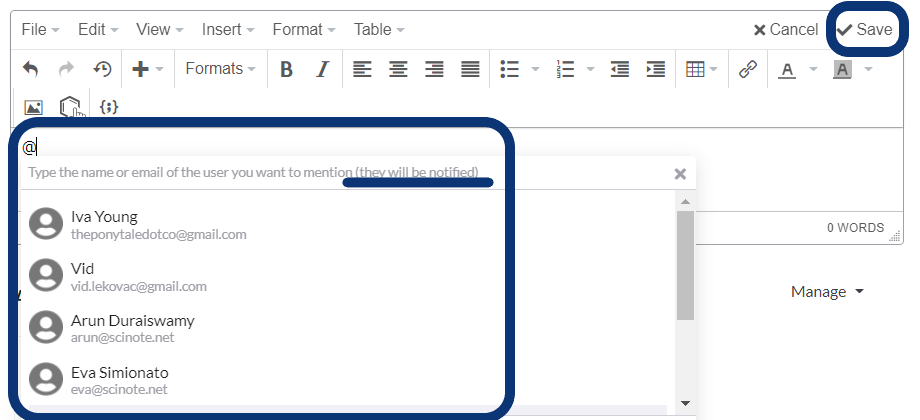The image size is (920, 420).
Task: Click the code sample braces icon
Action: click(x=109, y=106)
